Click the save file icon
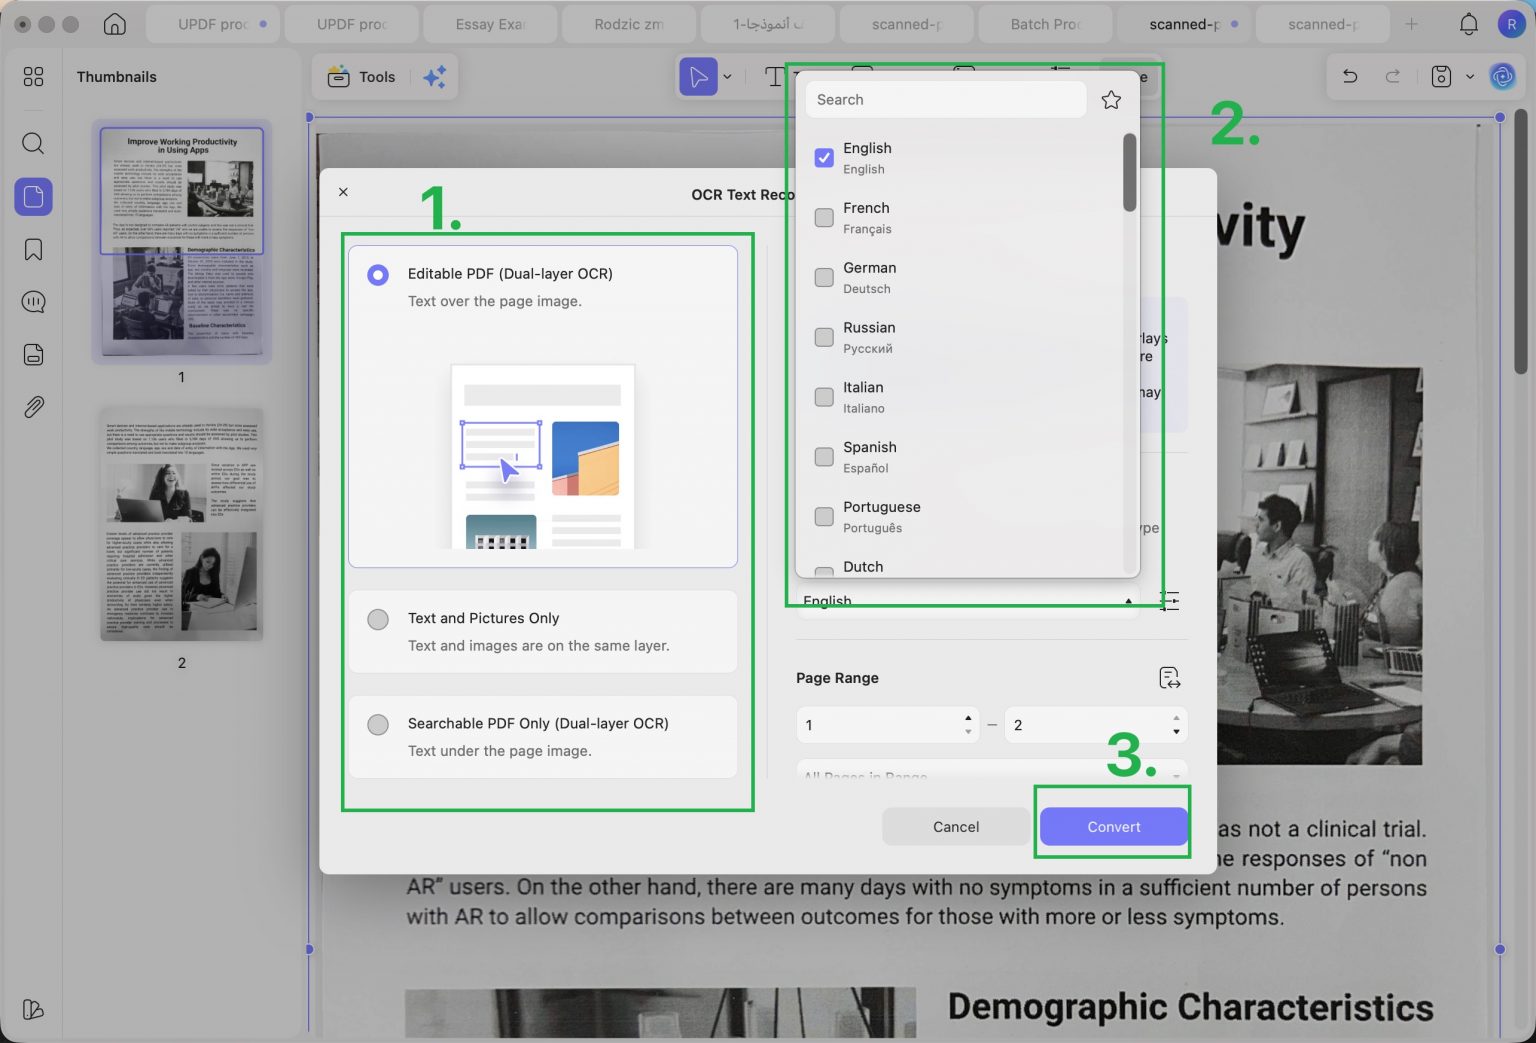This screenshot has height=1043, width=1536. (x=1441, y=76)
